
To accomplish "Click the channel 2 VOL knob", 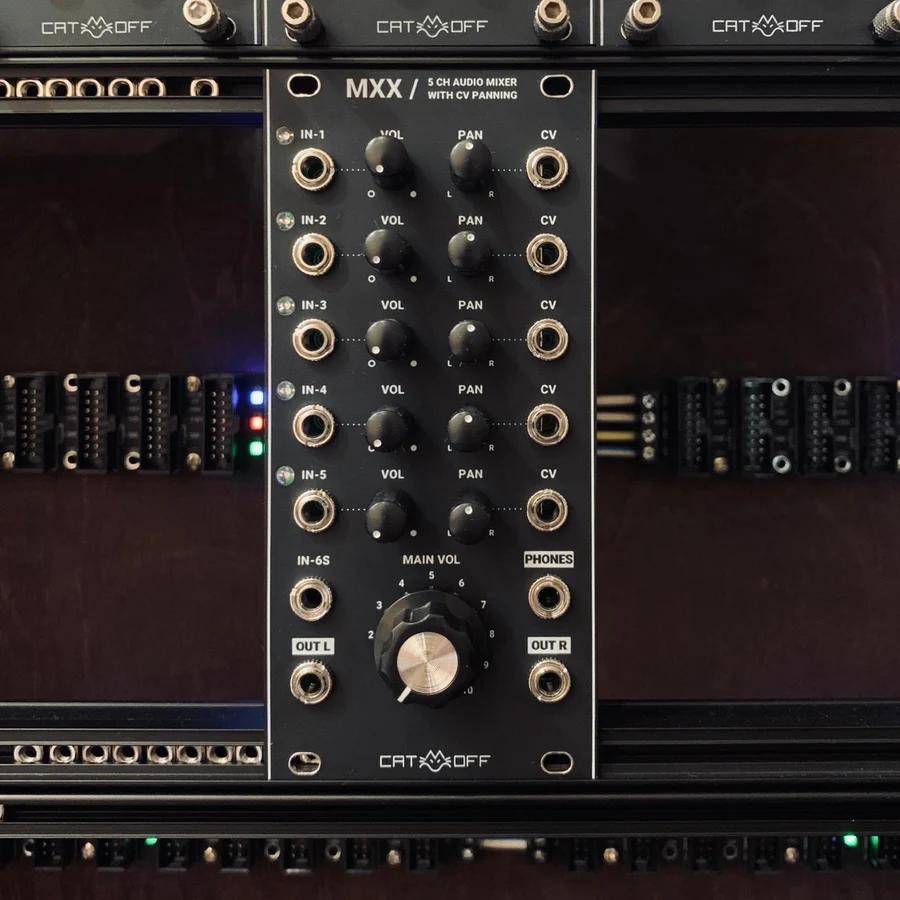I will click(x=386, y=251).
